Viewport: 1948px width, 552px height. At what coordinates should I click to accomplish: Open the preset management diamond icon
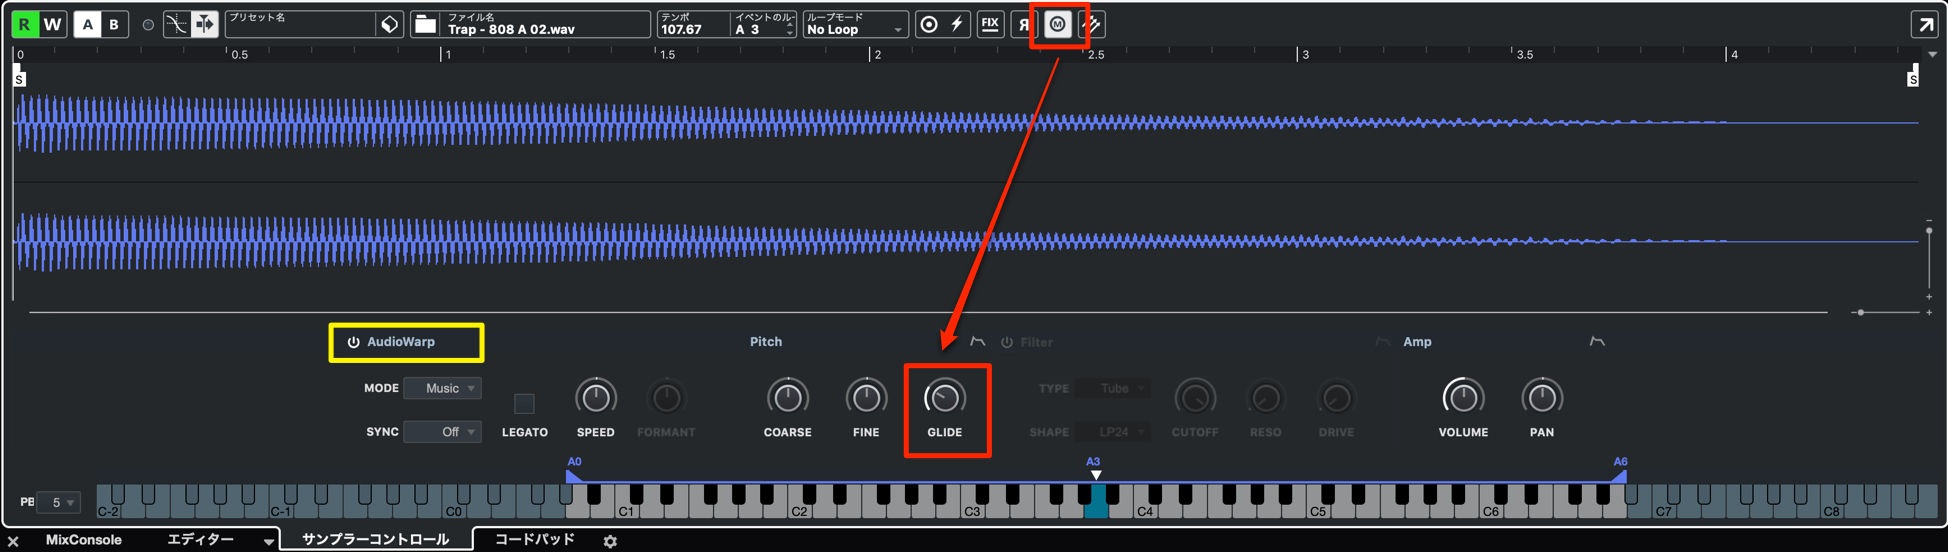(x=390, y=25)
